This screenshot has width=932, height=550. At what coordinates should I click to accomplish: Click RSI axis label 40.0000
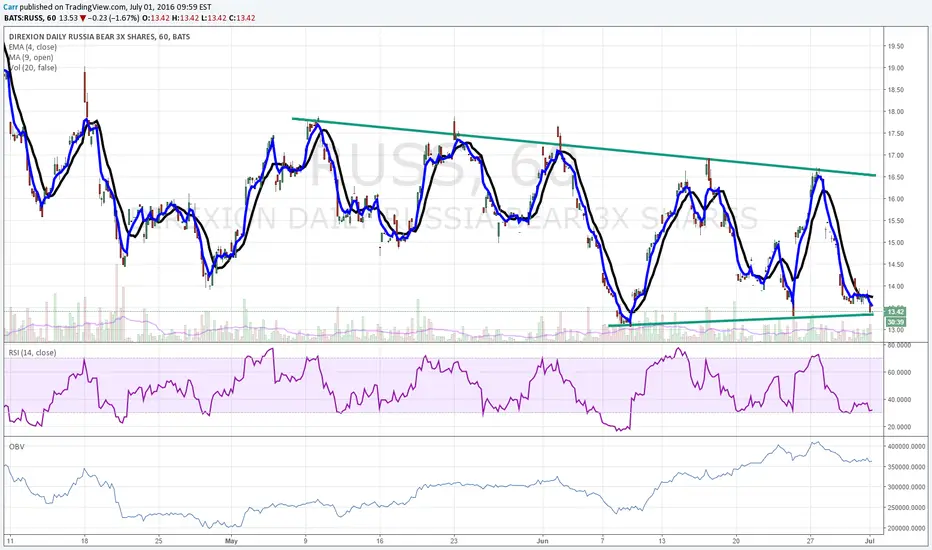[899, 400]
